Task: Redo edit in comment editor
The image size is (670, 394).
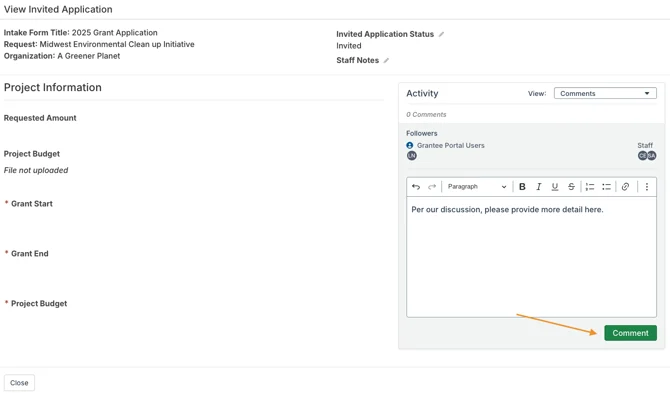Action: tap(432, 187)
